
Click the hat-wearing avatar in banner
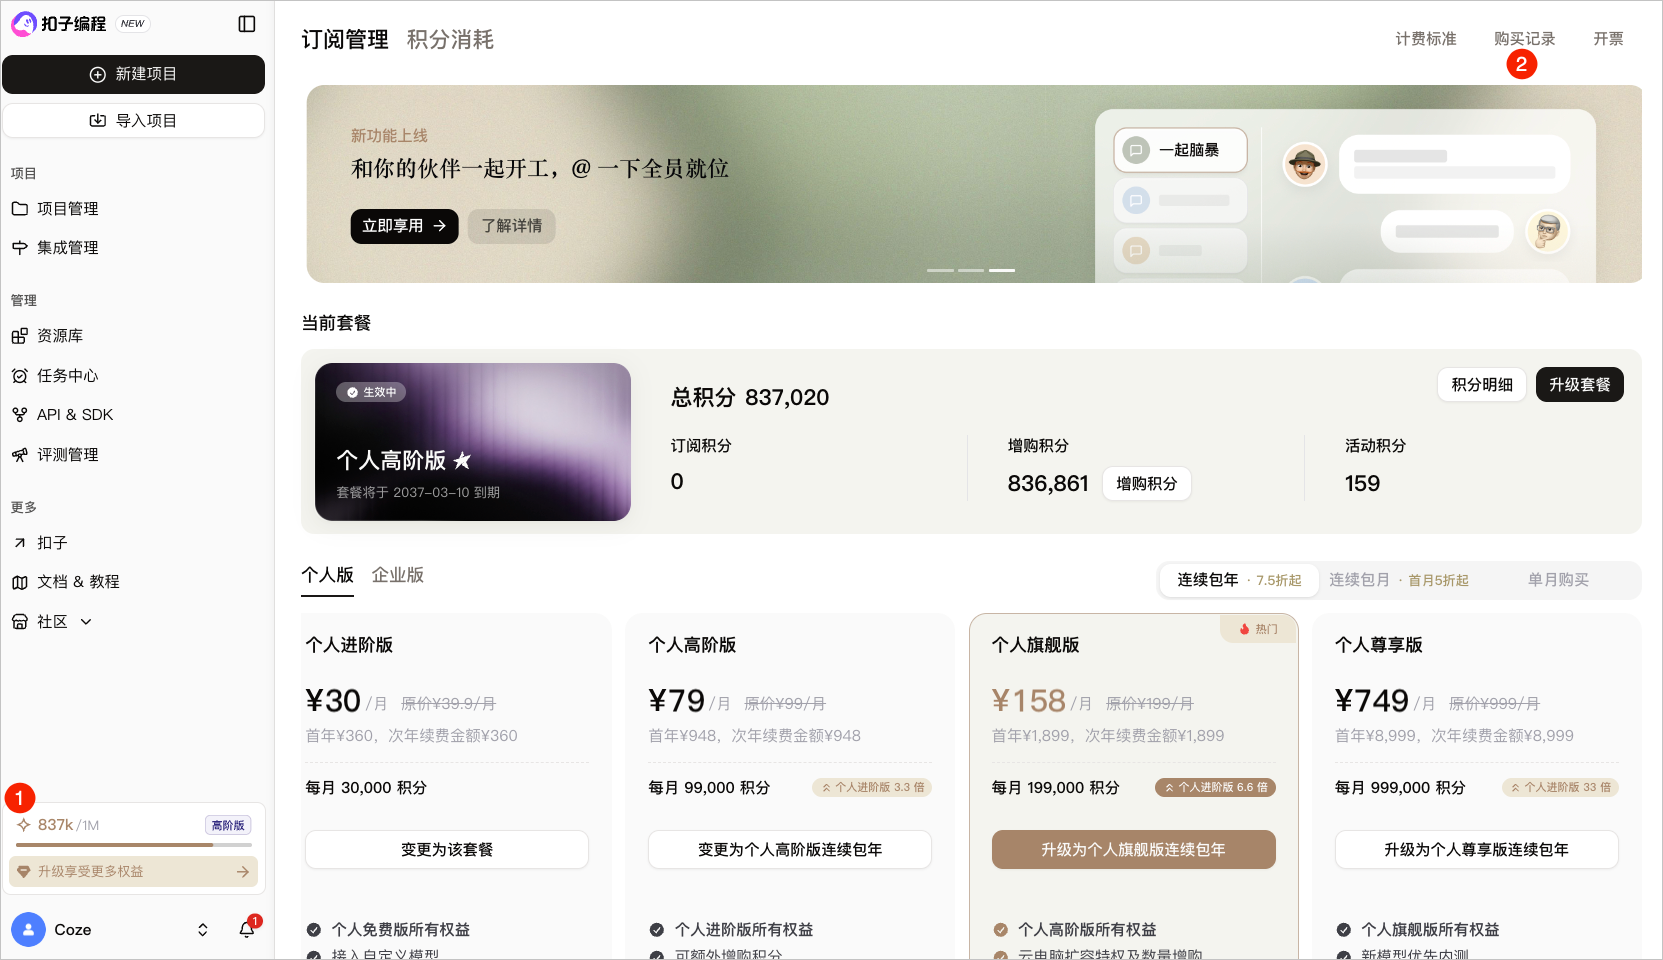click(1305, 164)
